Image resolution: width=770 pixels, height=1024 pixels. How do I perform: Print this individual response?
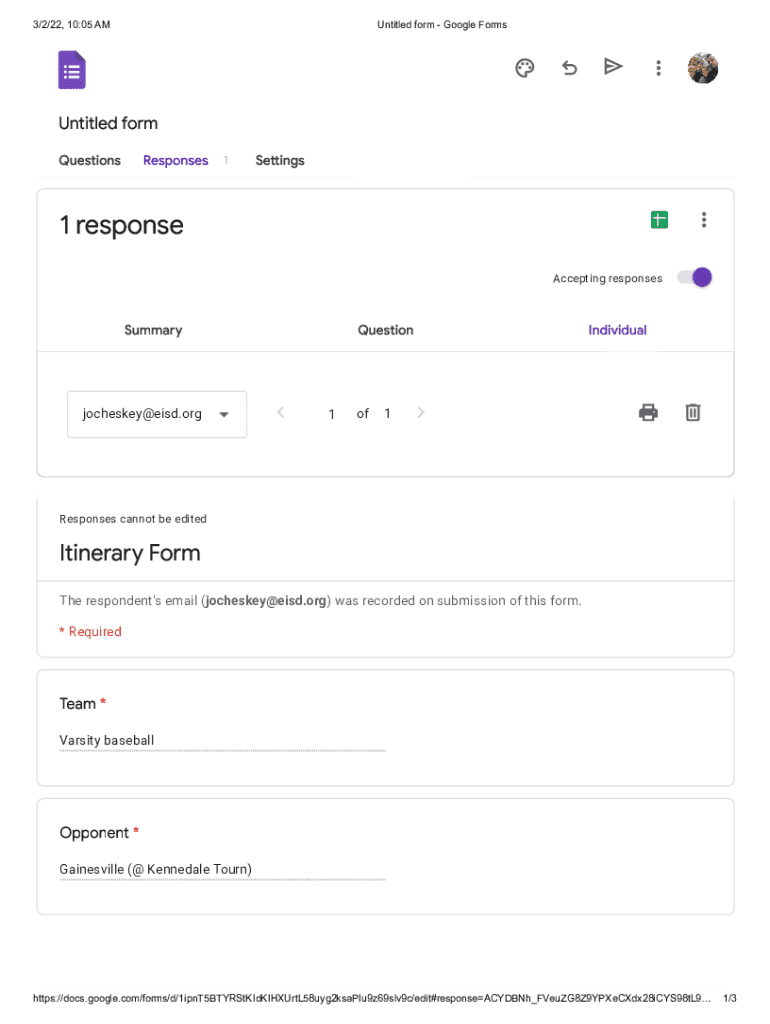pyautogui.click(x=648, y=412)
